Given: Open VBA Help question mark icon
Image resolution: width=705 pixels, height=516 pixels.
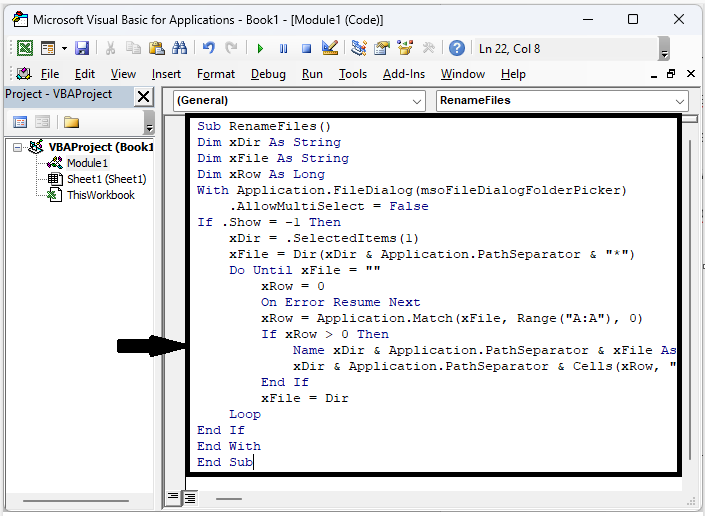Looking at the screenshot, I should 457,48.
